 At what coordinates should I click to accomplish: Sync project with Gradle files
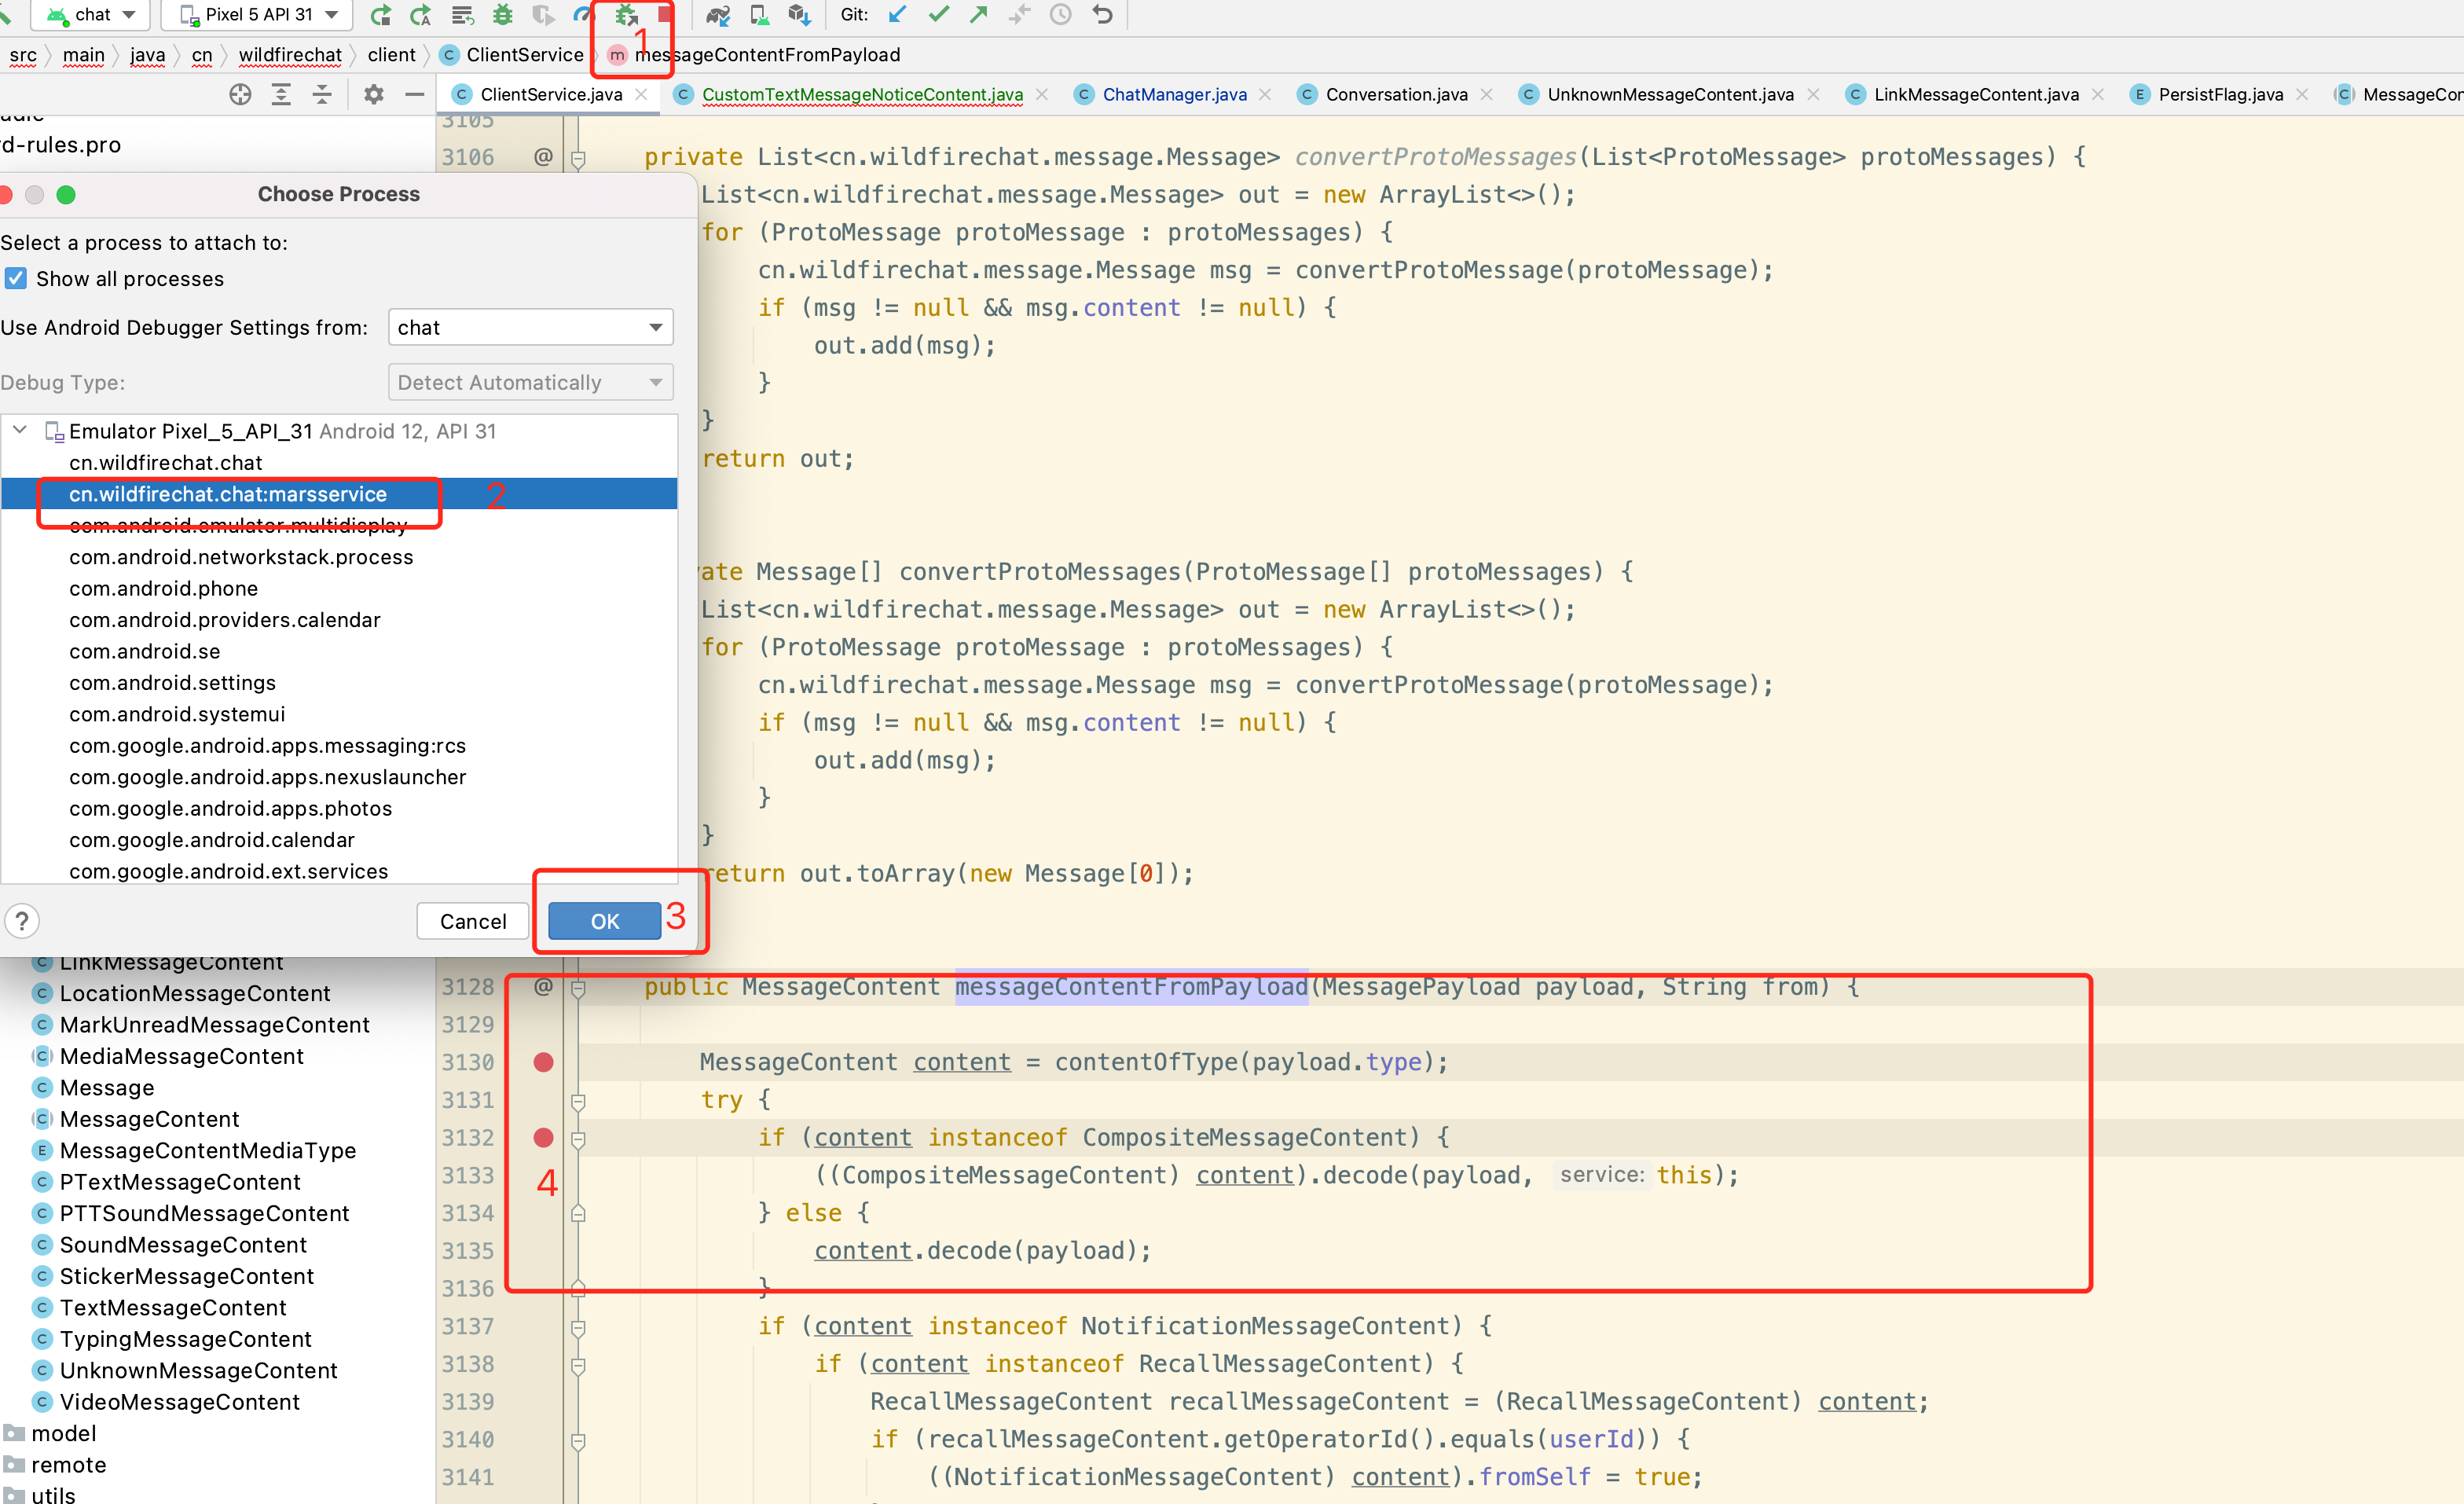[717, 15]
